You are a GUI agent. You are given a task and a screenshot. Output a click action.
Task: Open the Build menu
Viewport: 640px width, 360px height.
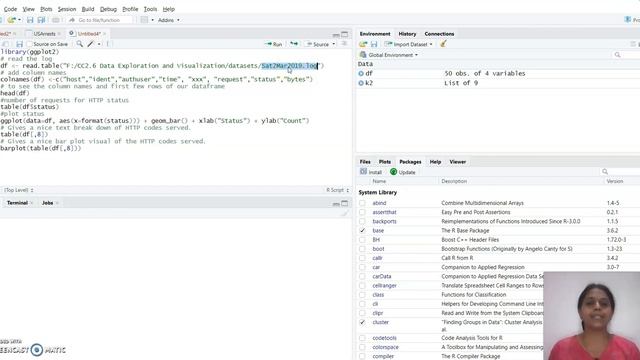coord(88,9)
